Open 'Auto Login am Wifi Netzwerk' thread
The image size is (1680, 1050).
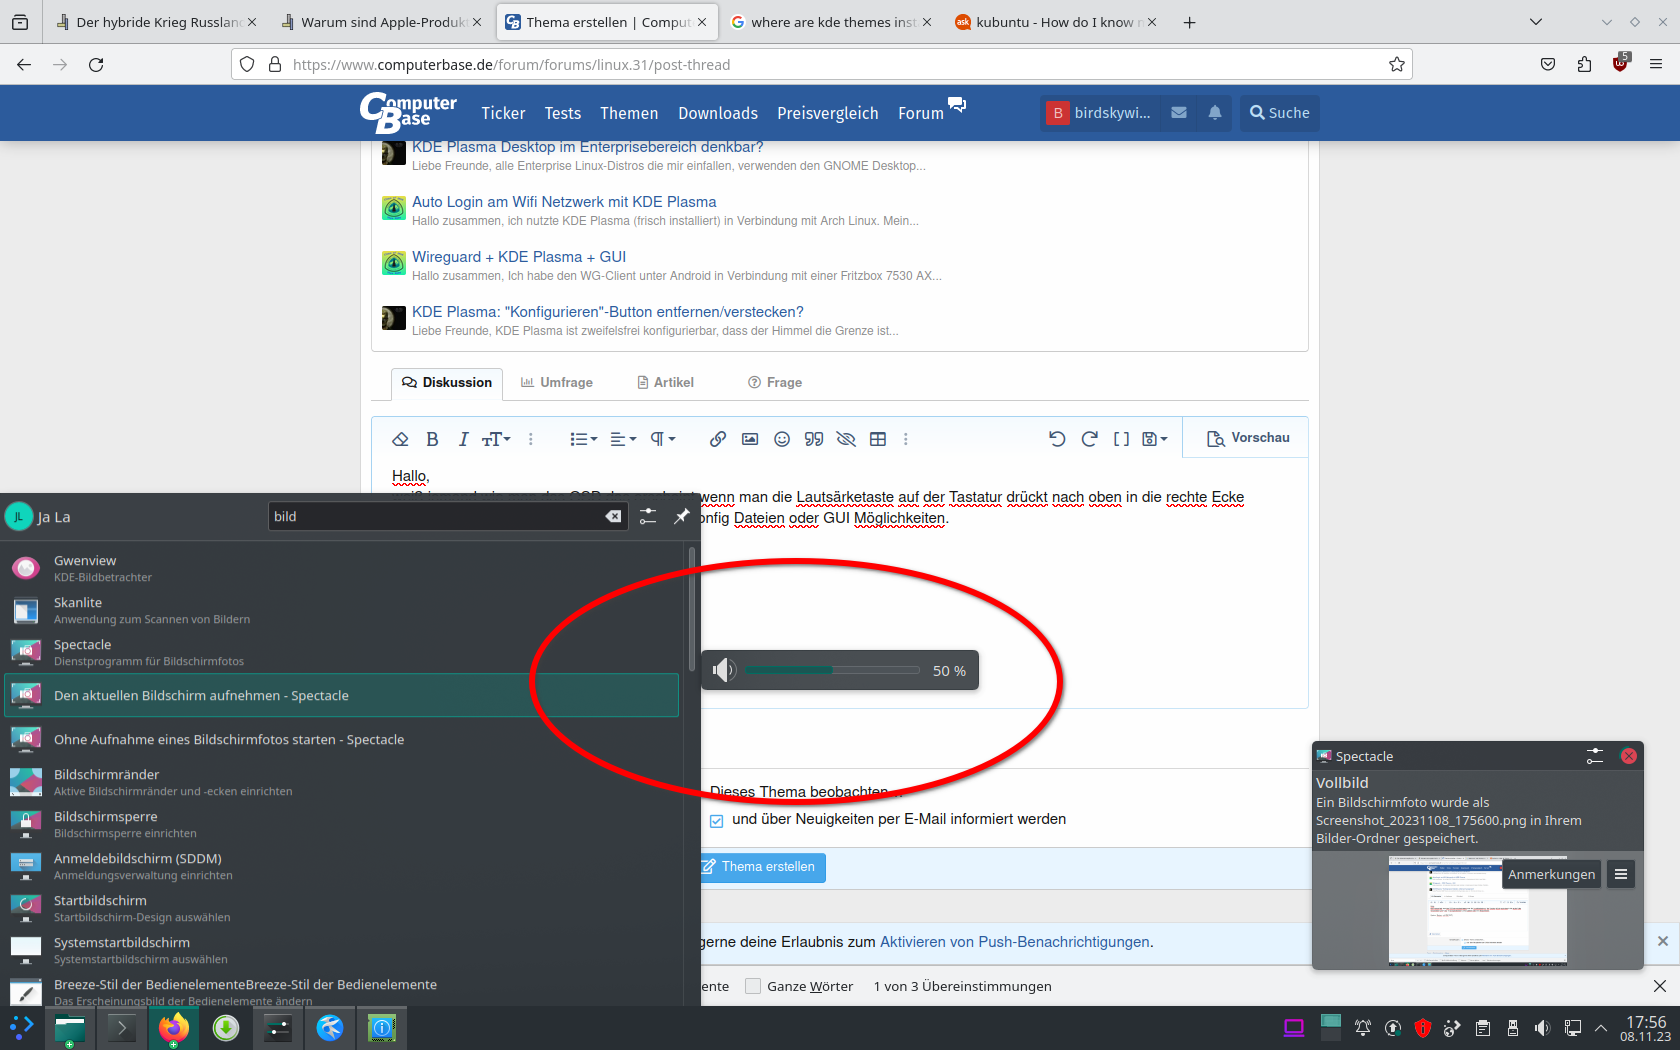[564, 202]
